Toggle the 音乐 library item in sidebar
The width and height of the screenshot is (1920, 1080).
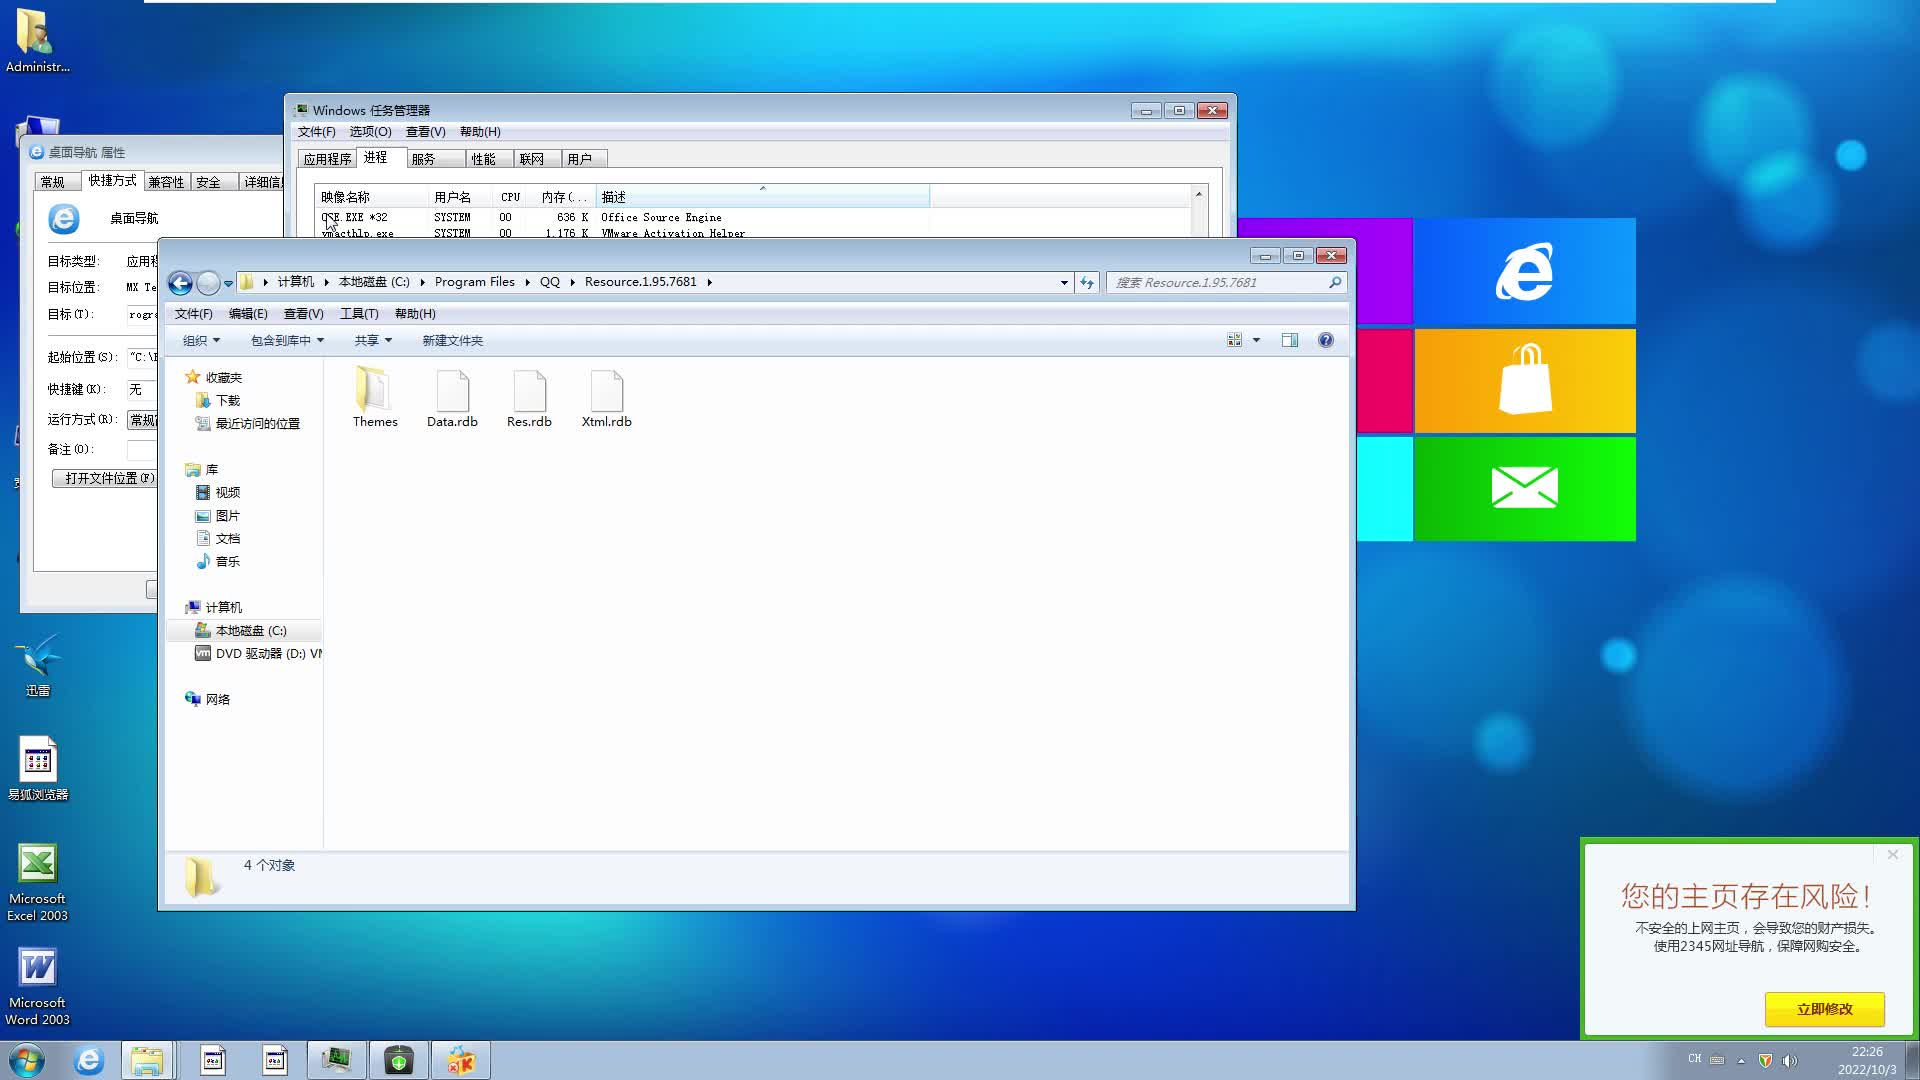pyautogui.click(x=227, y=560)
